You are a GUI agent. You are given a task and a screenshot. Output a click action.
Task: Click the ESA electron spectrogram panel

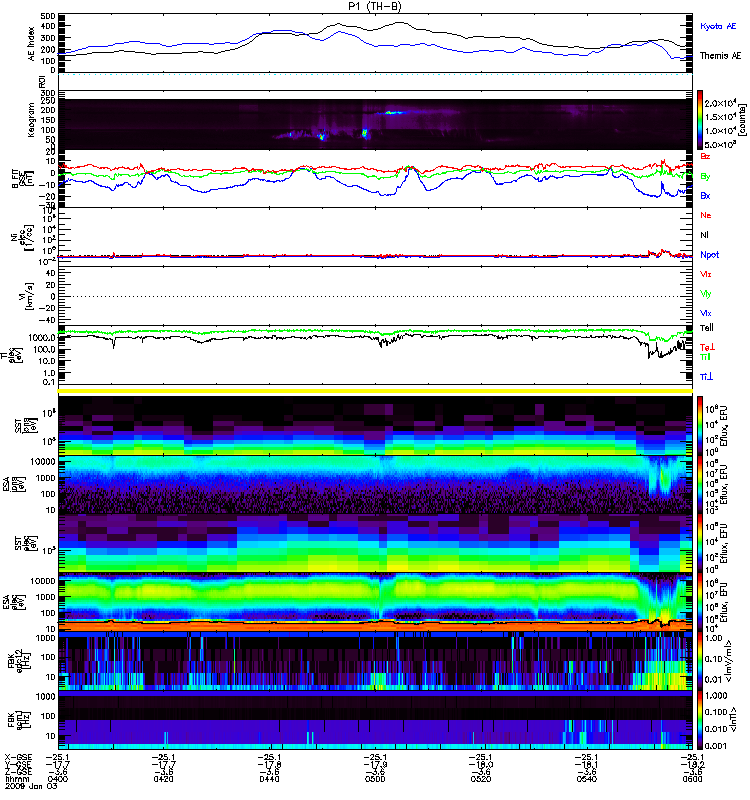coord(375,602)
